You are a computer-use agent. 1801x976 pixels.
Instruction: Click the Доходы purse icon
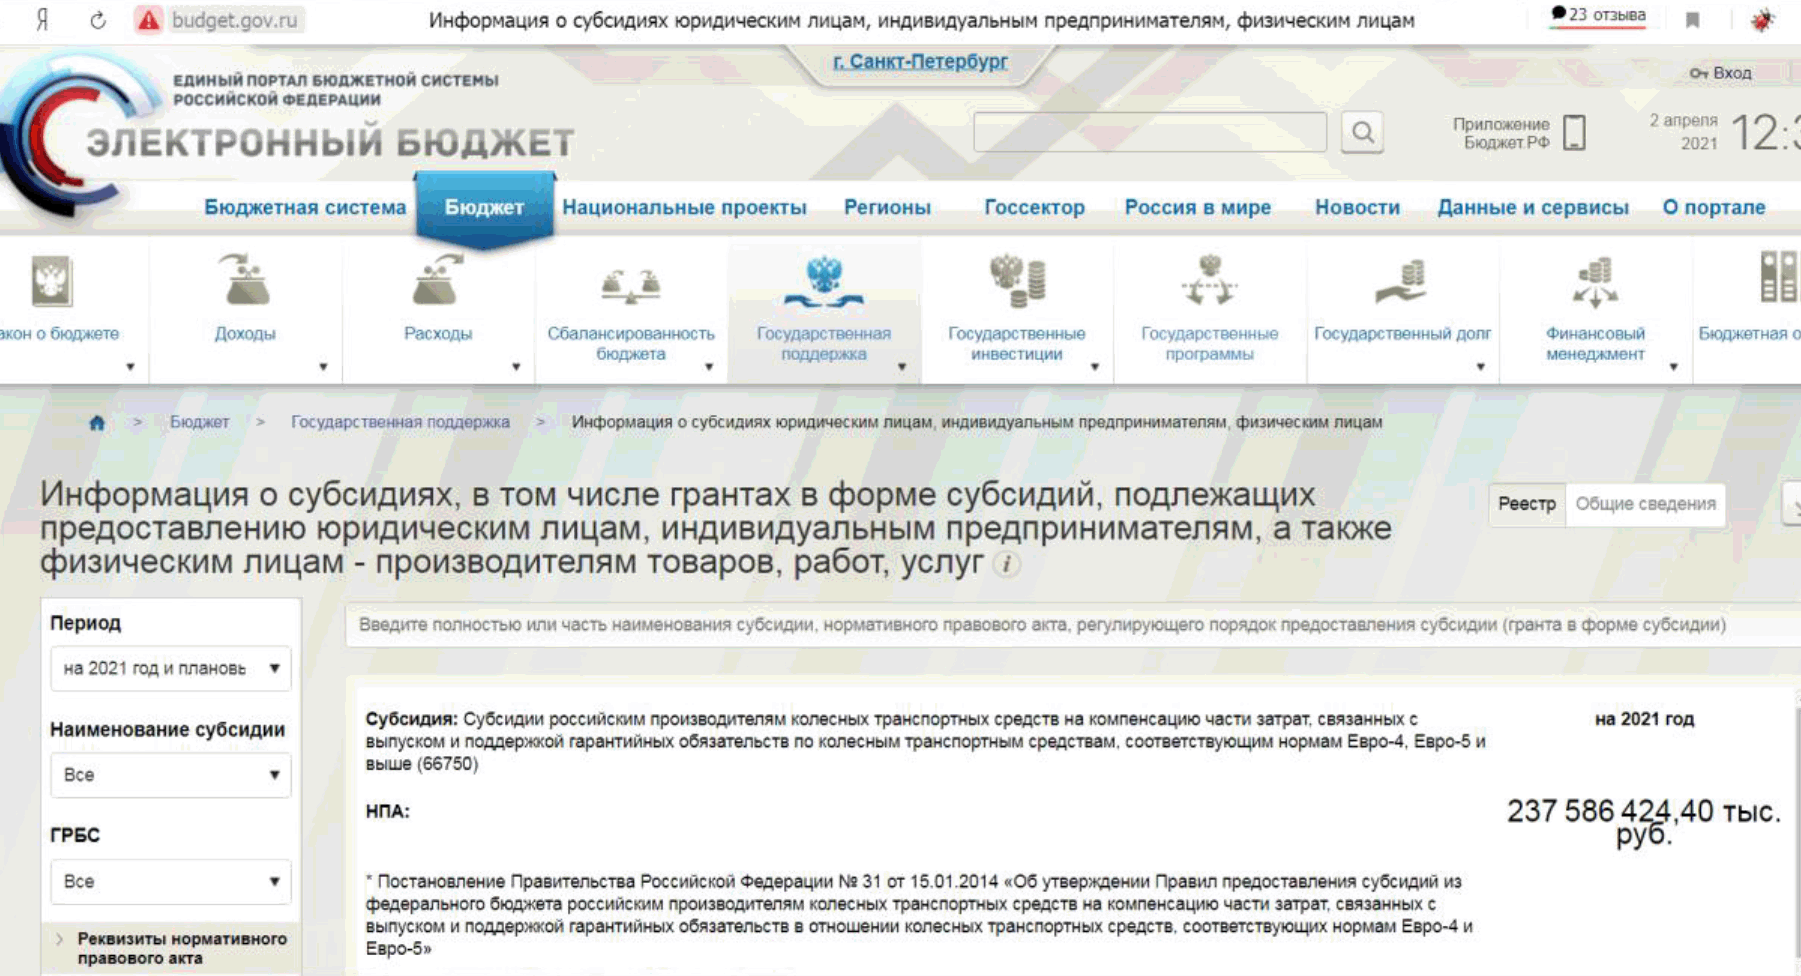point(245,279)
